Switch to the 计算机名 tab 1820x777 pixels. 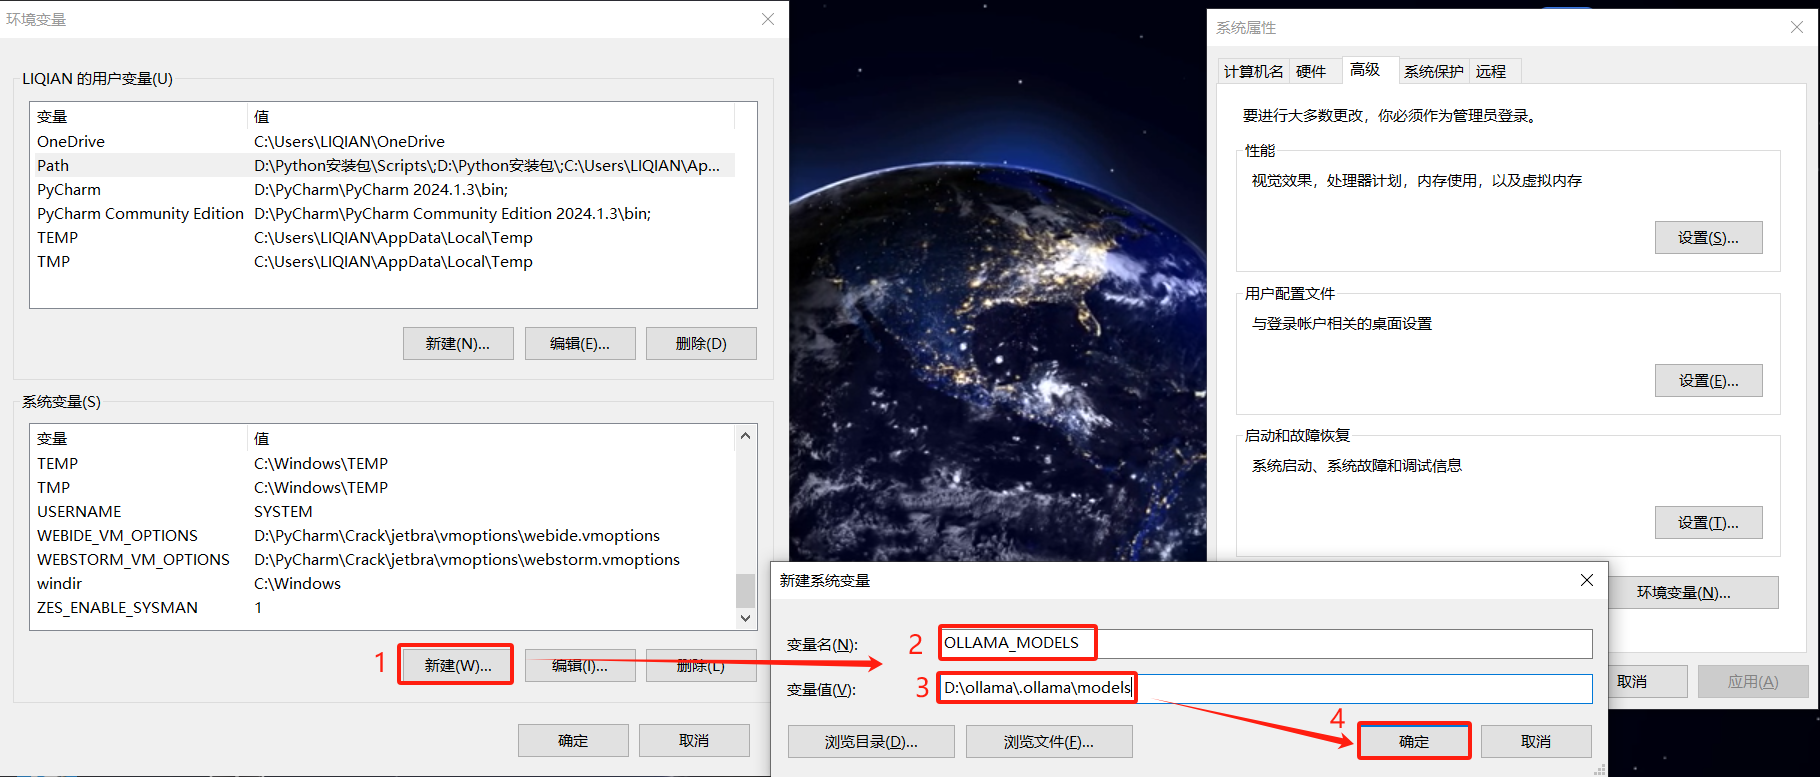click(1254, 71)
